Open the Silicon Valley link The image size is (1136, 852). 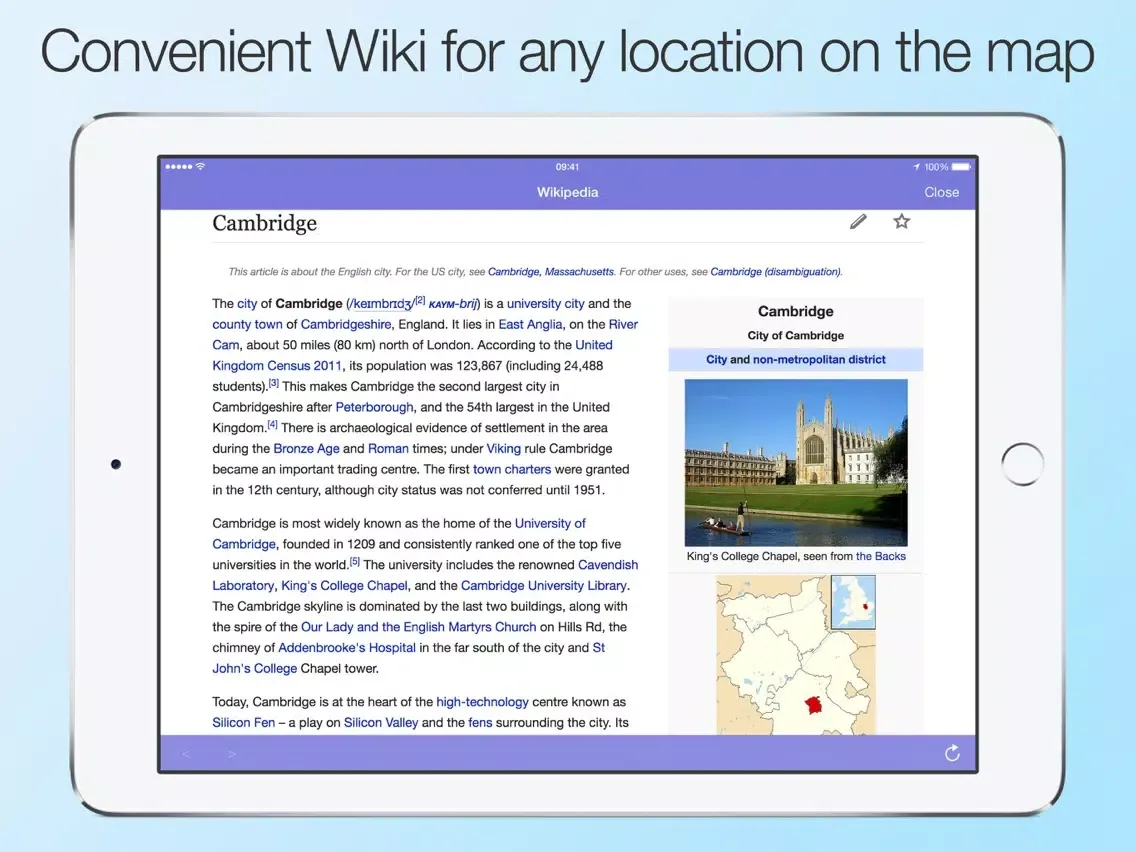[x=381, y=722]
